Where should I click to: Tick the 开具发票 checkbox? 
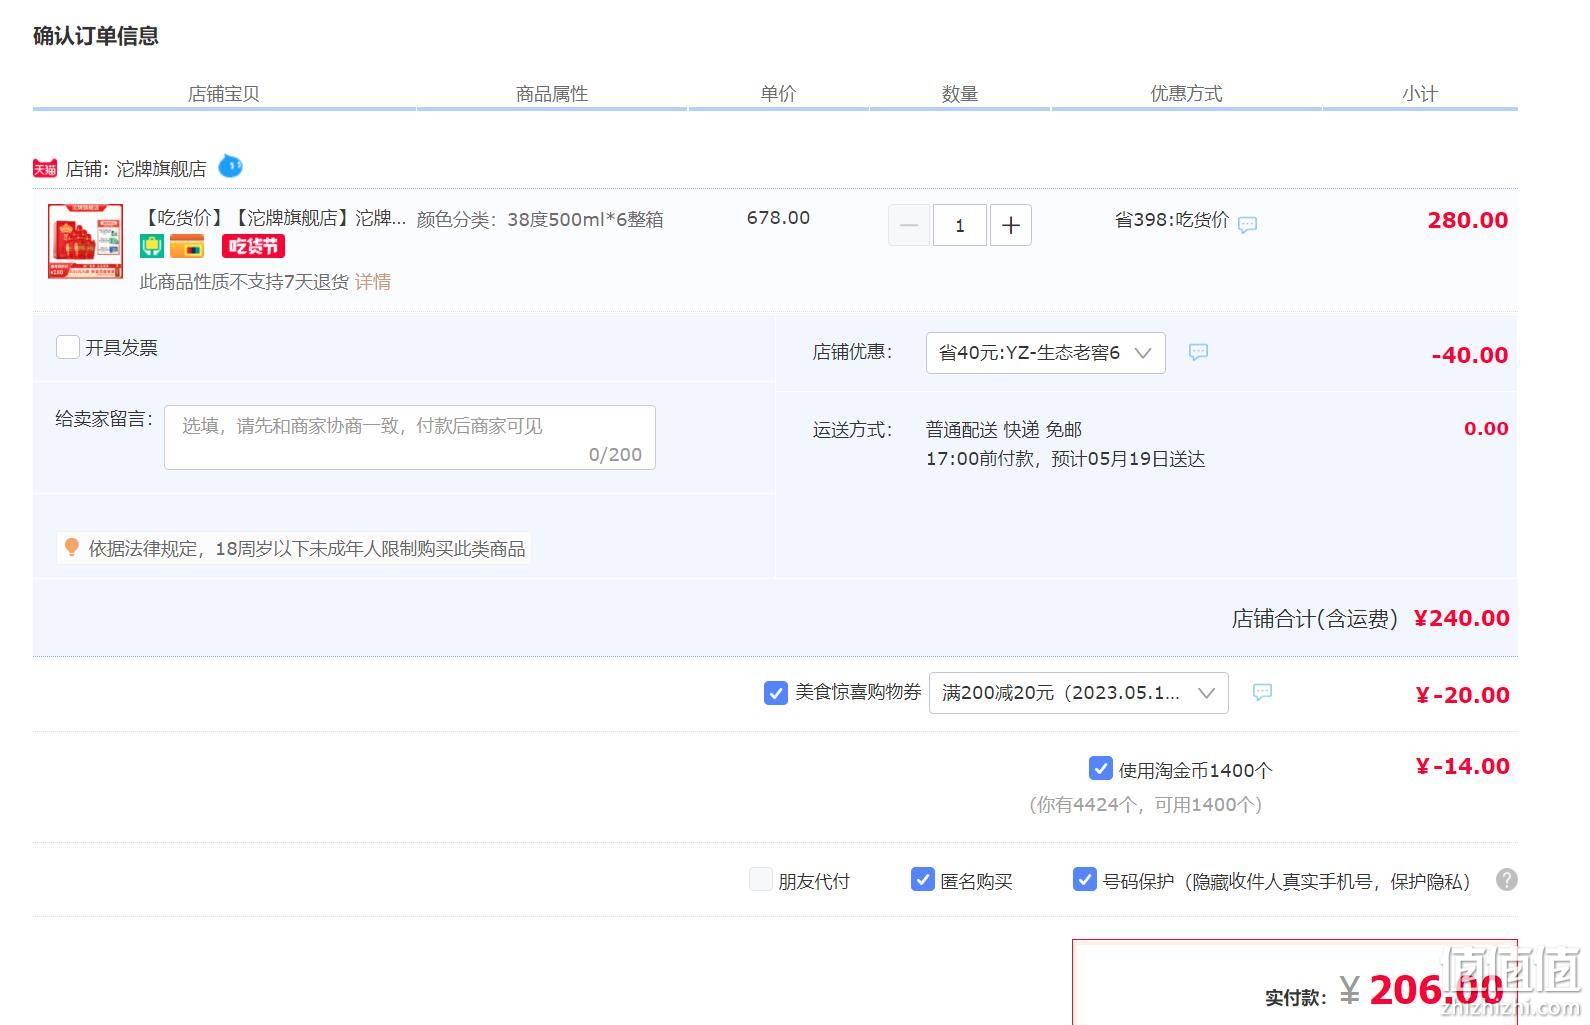point(68,347)
